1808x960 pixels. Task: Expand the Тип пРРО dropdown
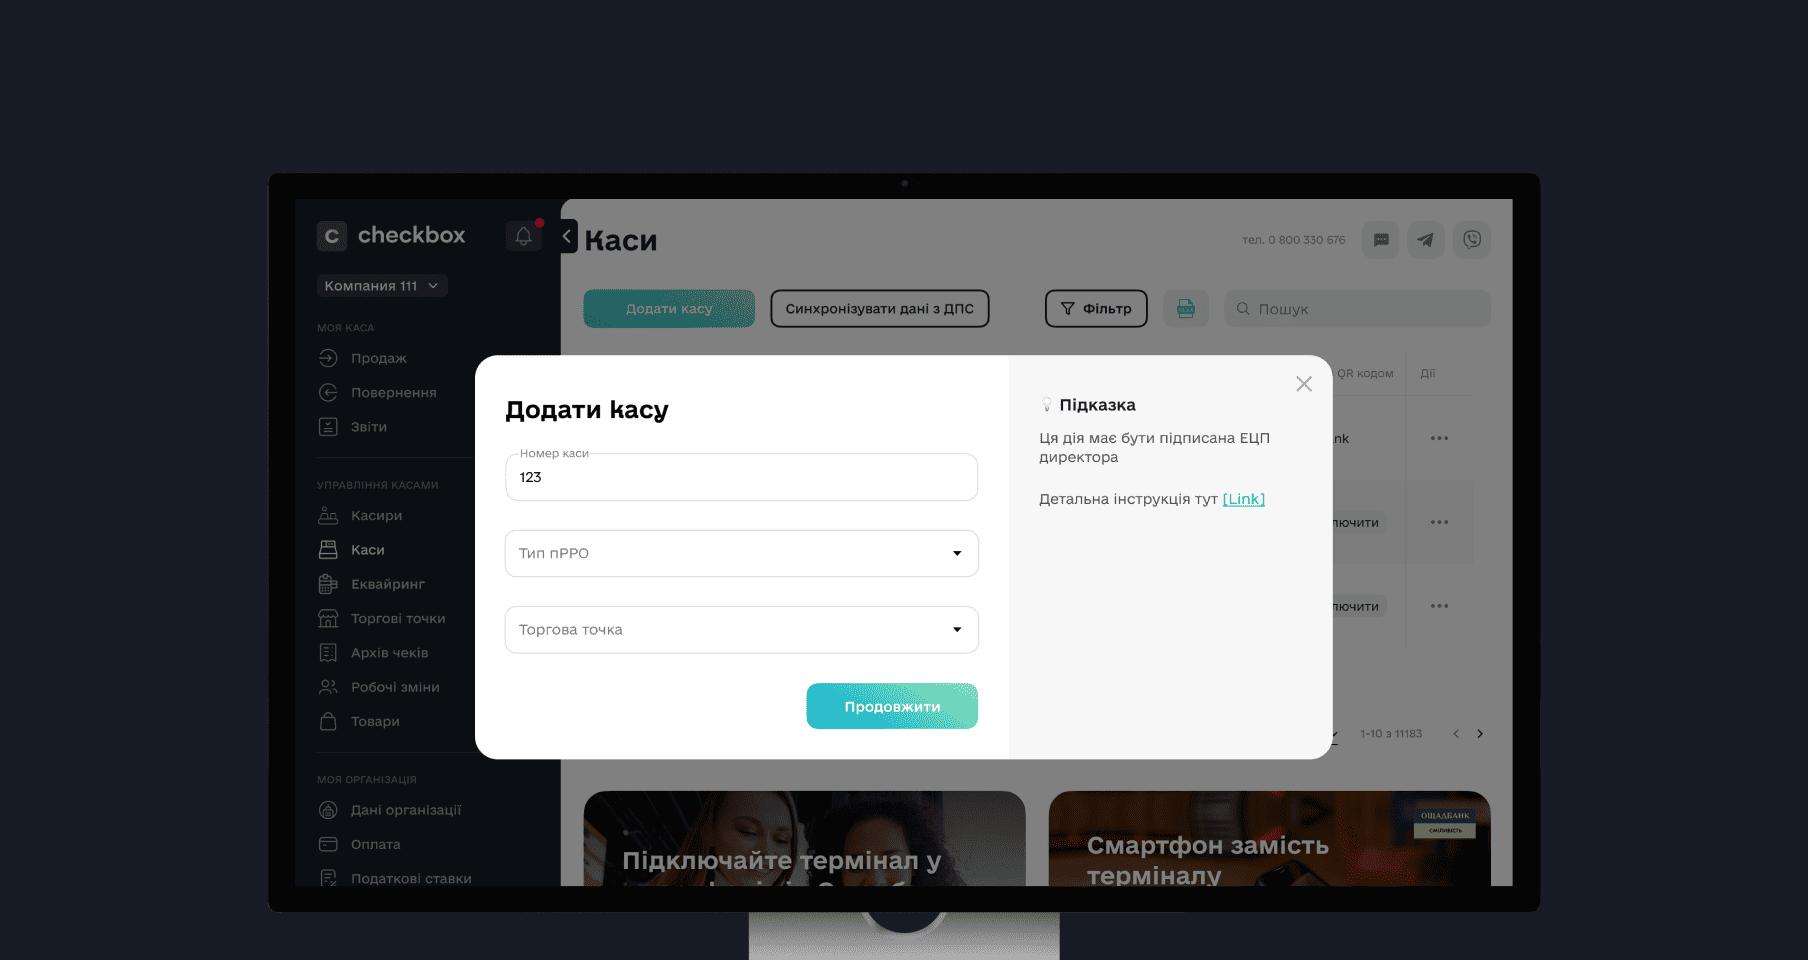click(742, 553)
